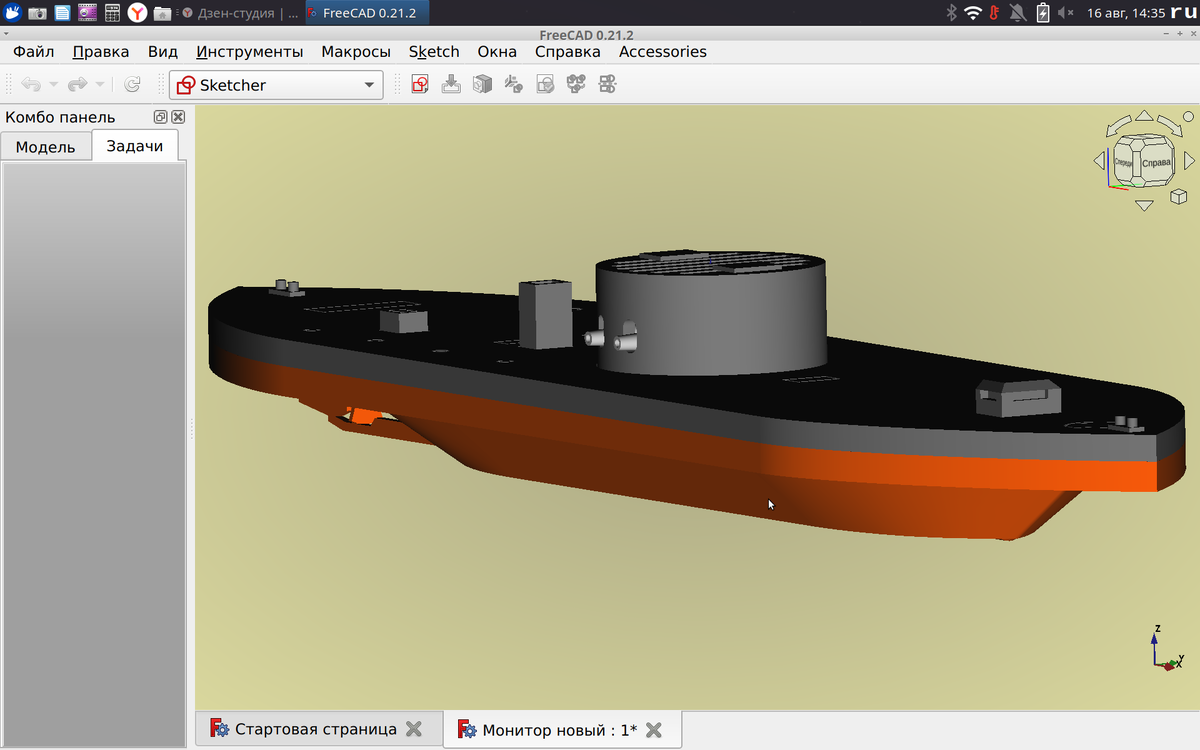Open the mini-cube menu below navigation cube
The width and height of the screenshot is (1200, 750).
[x=1179, y=195]
